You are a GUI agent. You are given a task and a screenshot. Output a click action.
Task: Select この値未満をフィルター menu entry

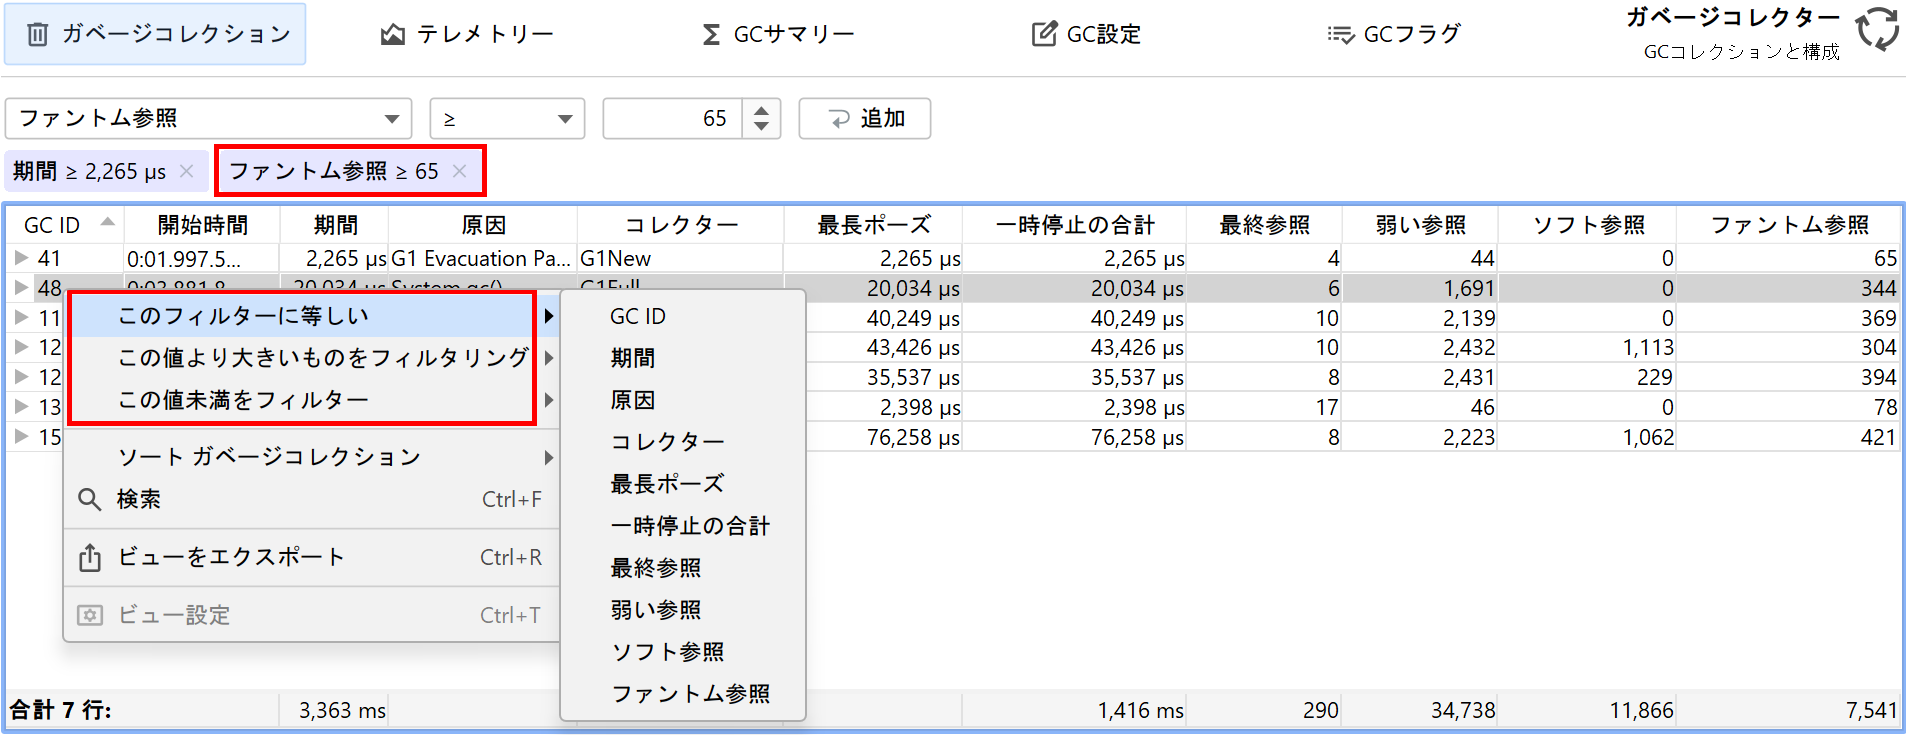tap(300, 400)
